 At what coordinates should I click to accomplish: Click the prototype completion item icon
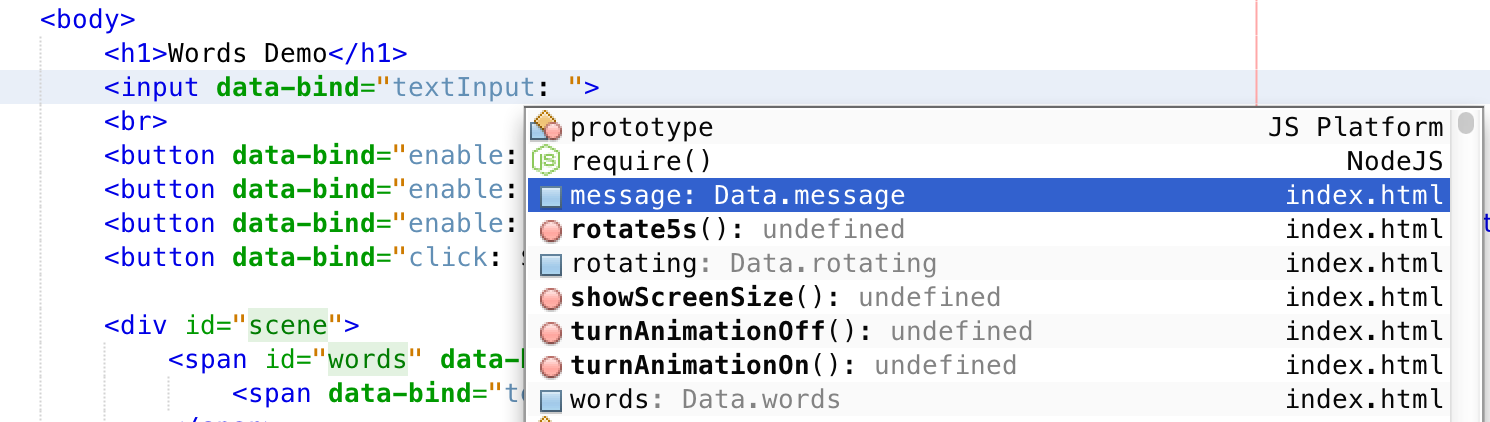546,127
